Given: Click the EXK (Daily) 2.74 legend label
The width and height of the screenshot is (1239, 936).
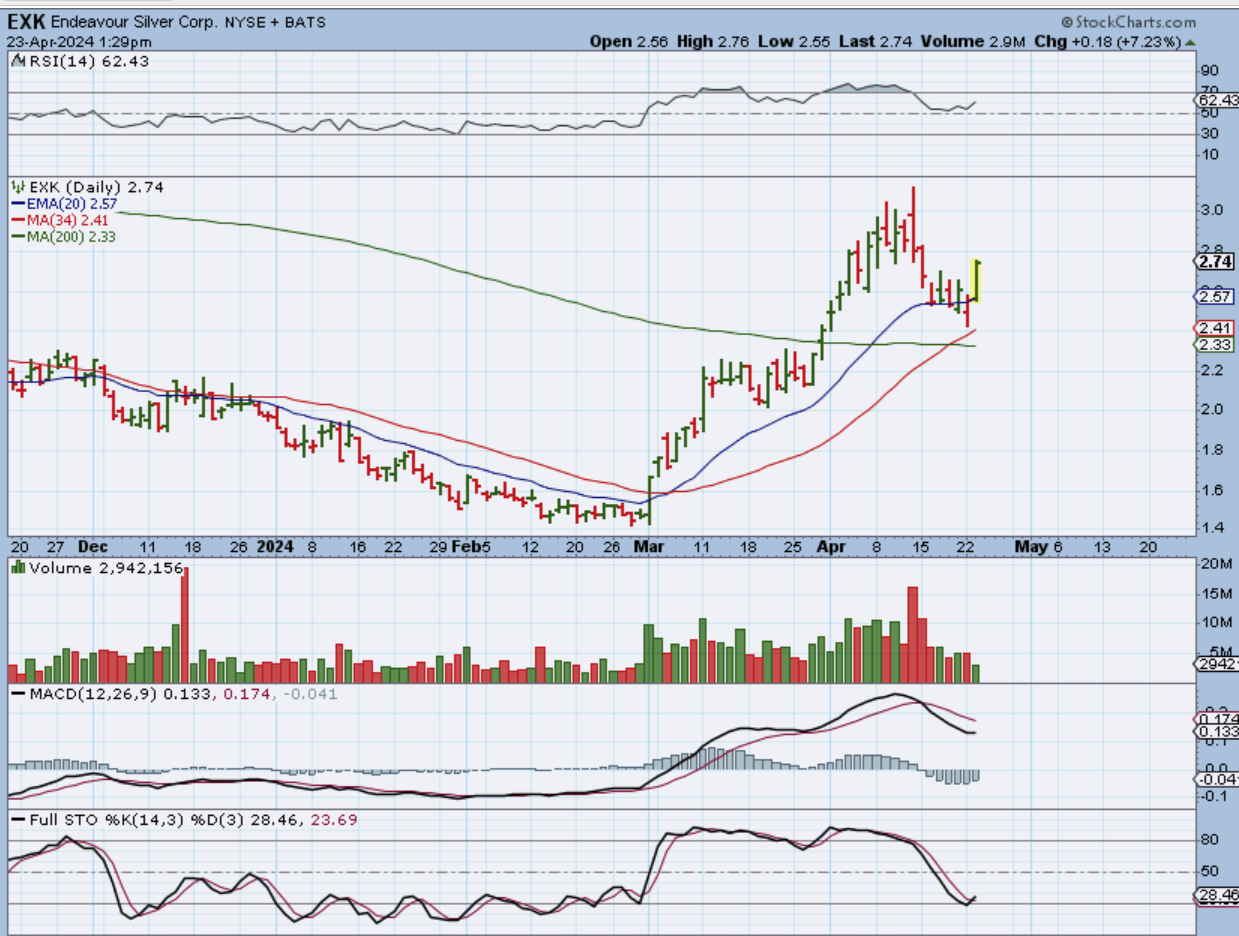Looking at the screenshot, I should click(95, 186).
